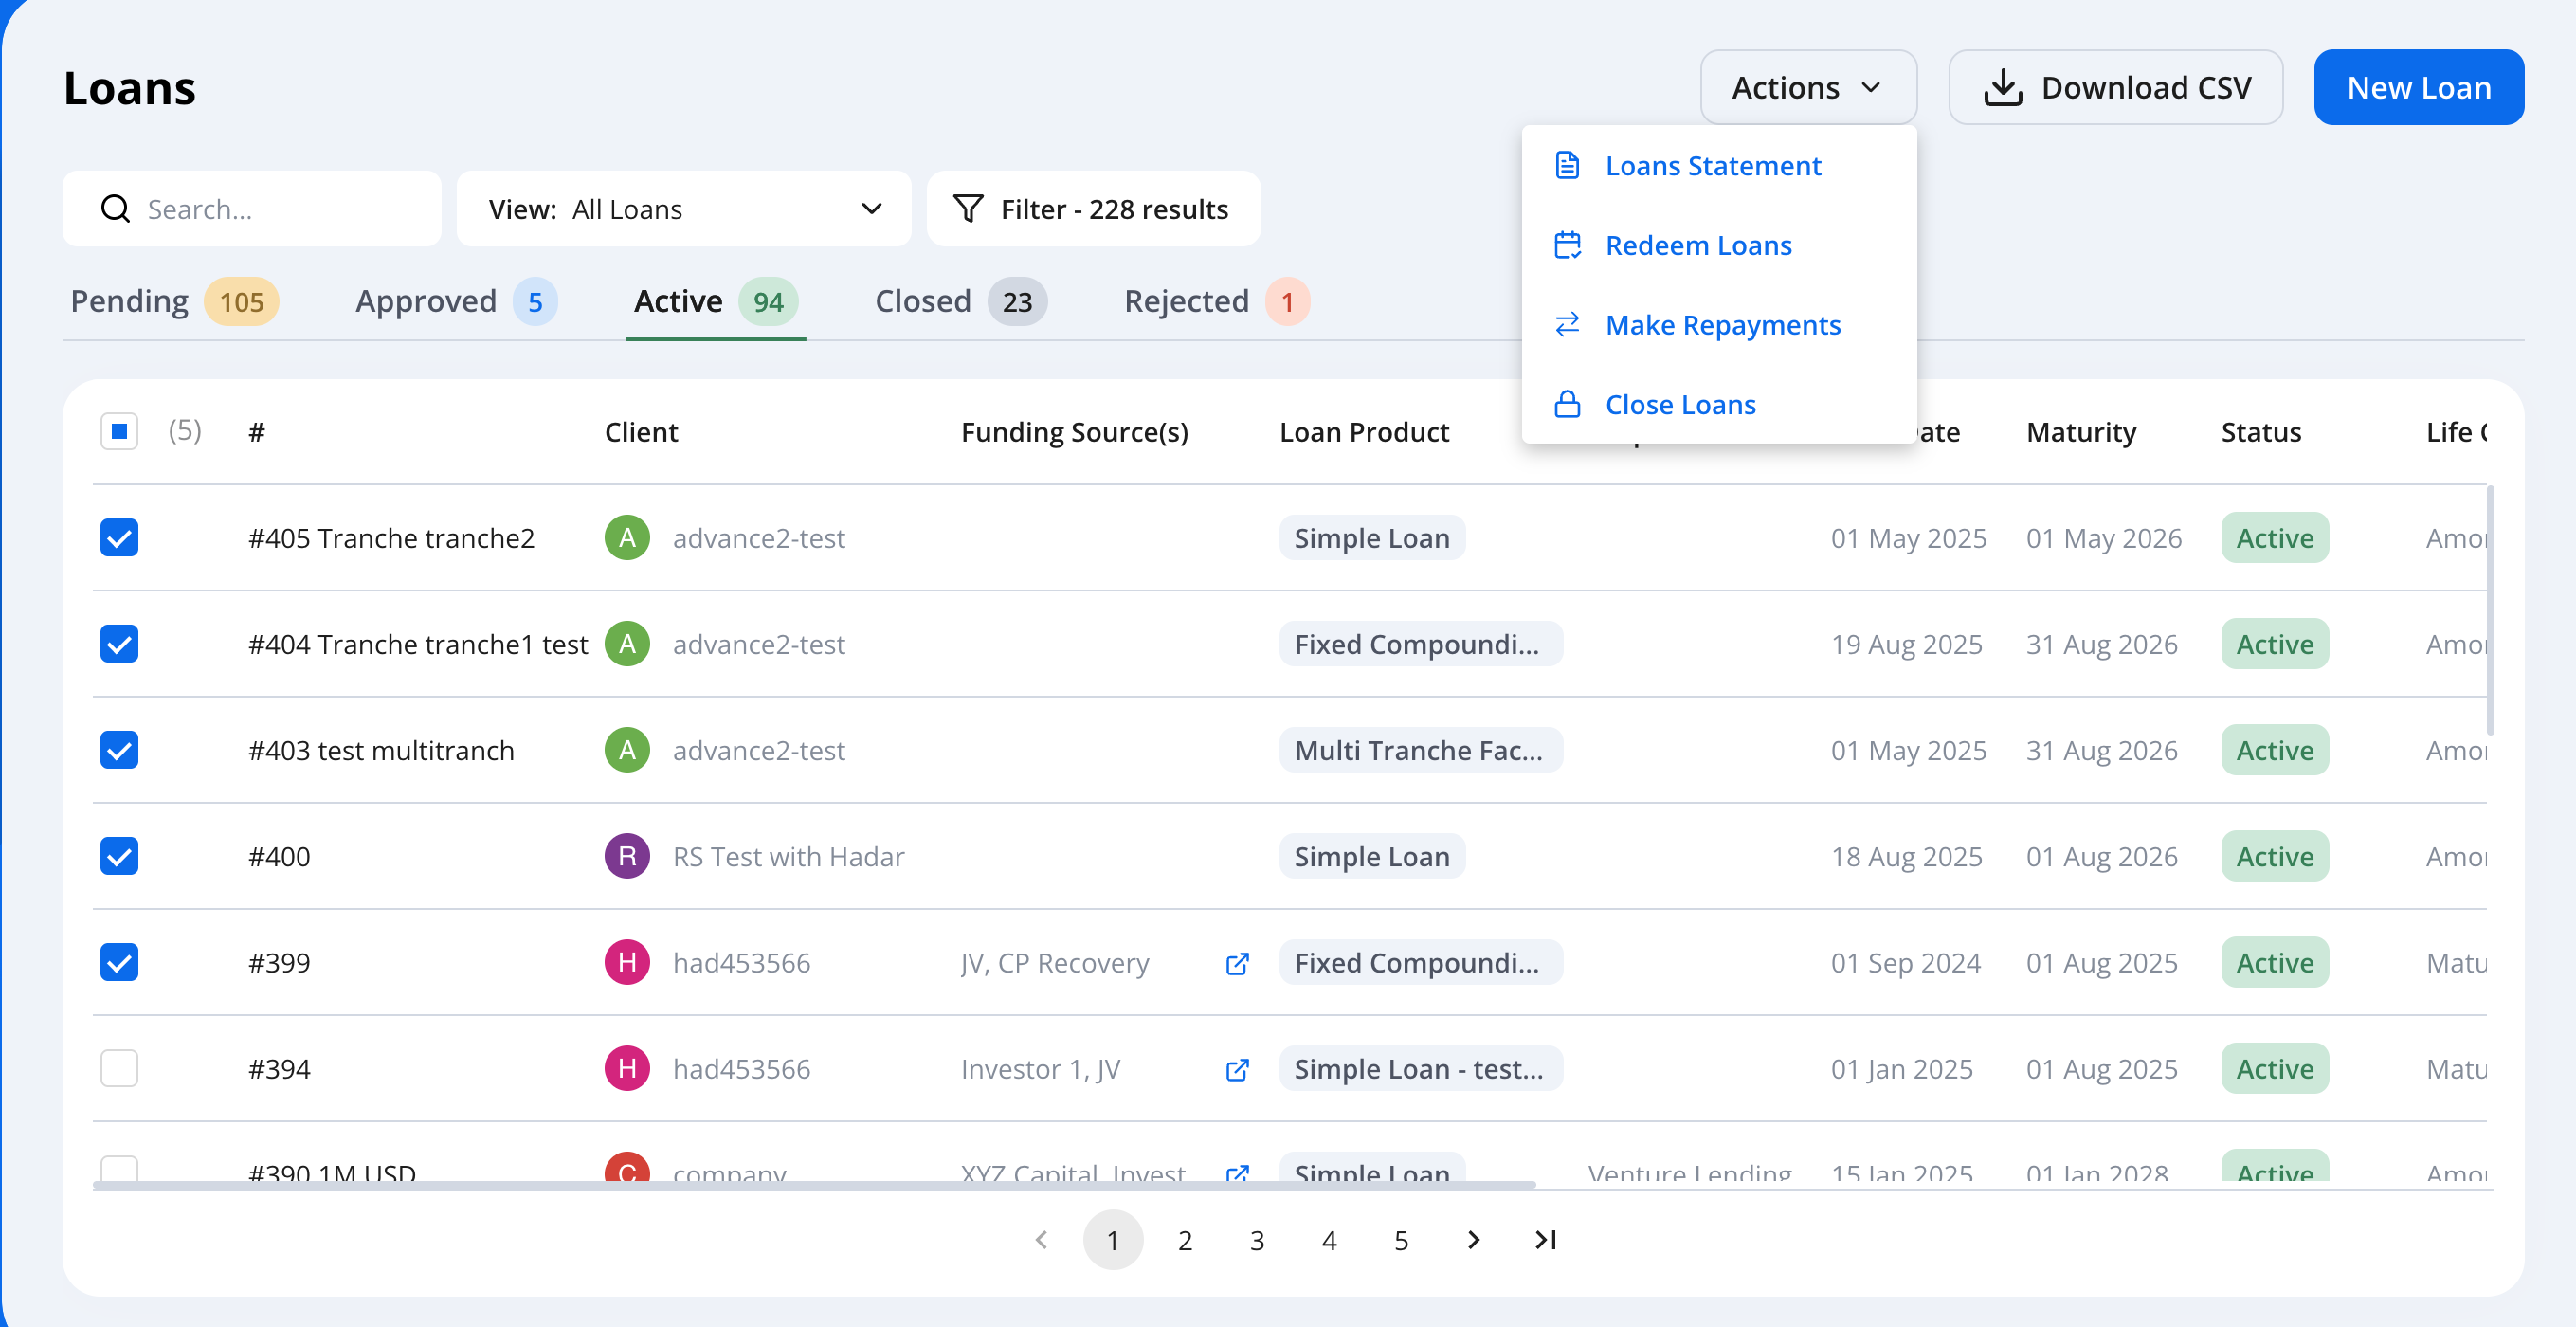Click avatar A on #405 row
The height and width of the screenshot is (1327, 2576).
pos(627,538)
